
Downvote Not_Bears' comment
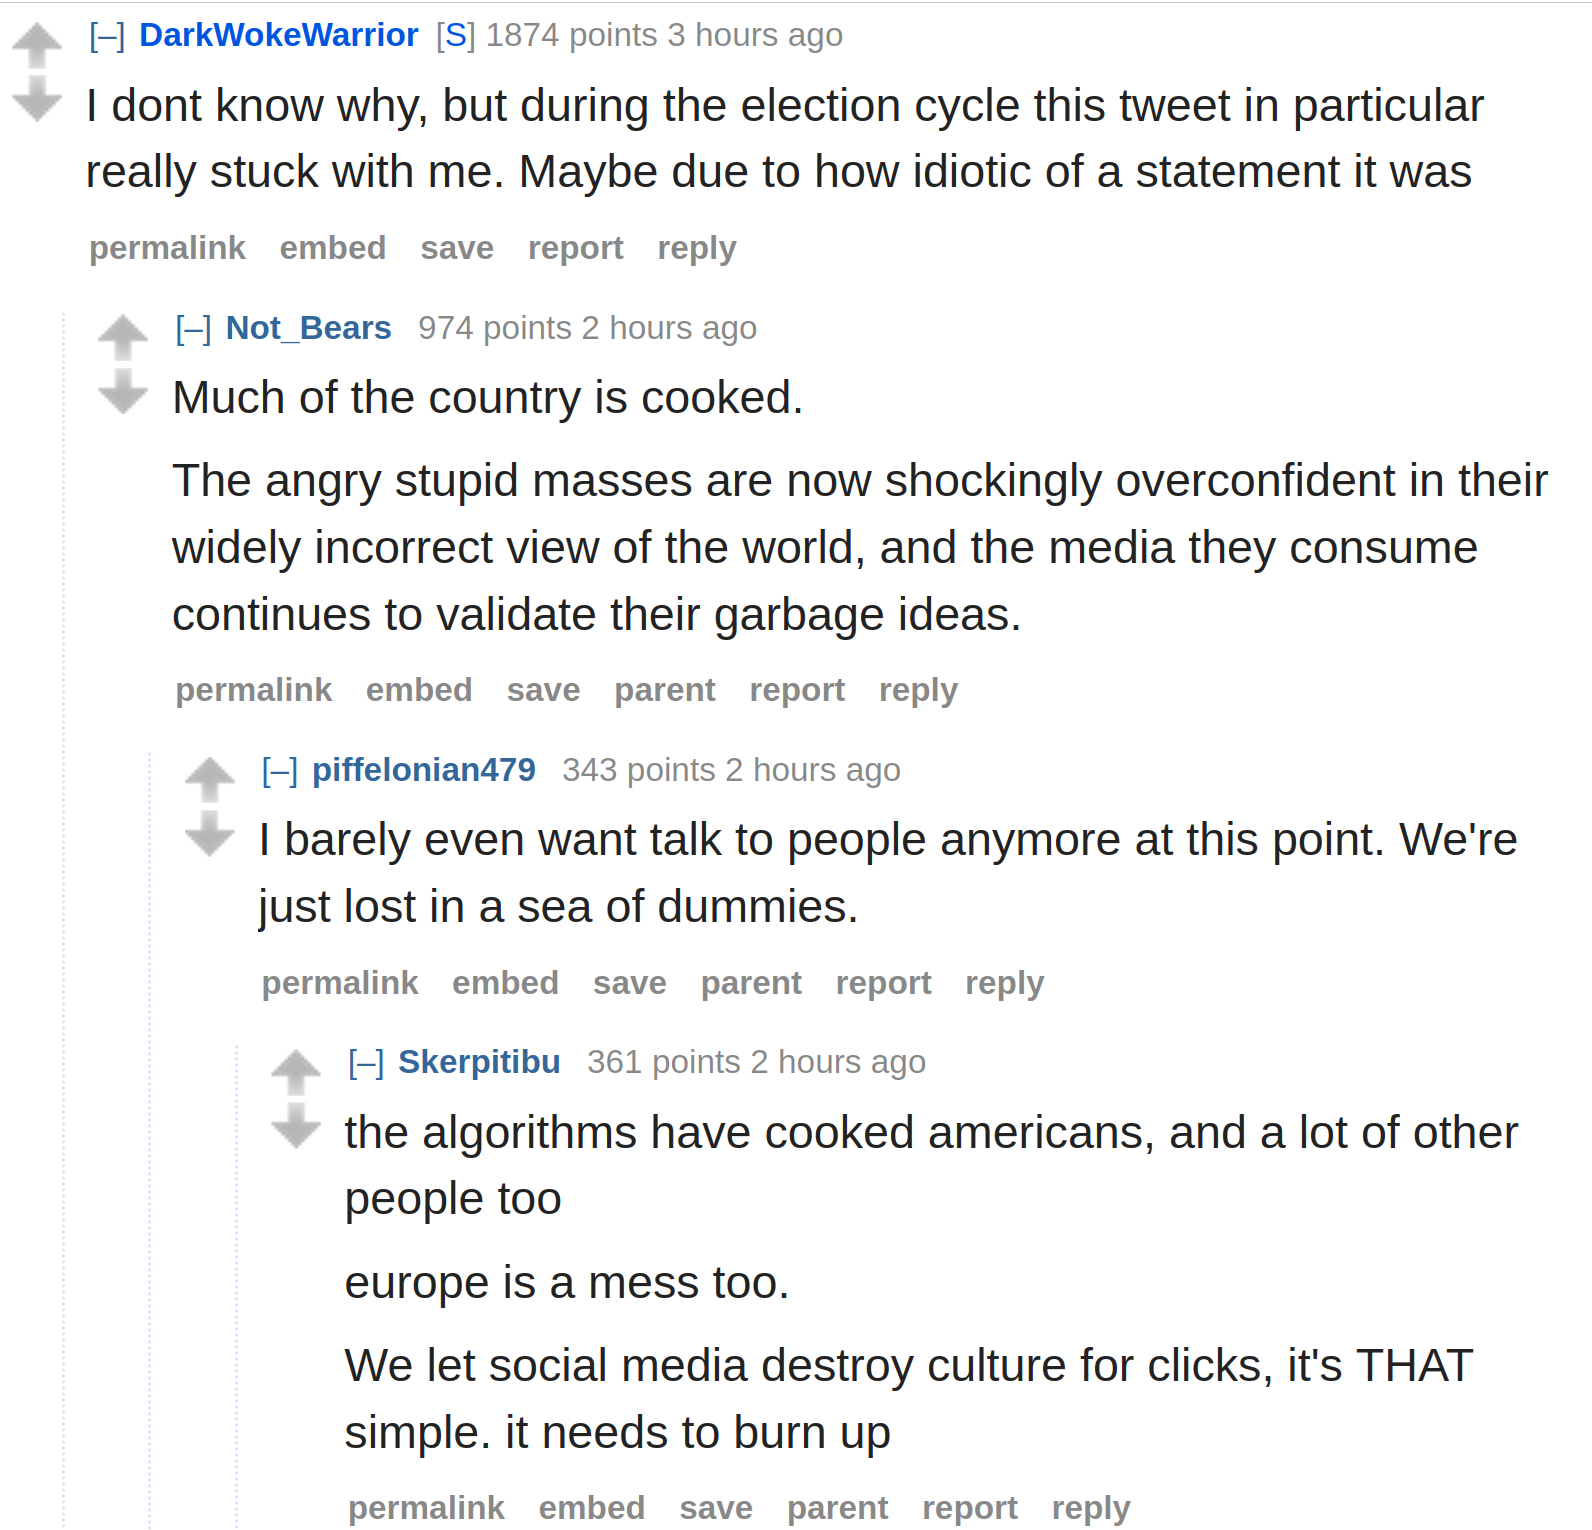pyautogui.click(x=123, y=391)
